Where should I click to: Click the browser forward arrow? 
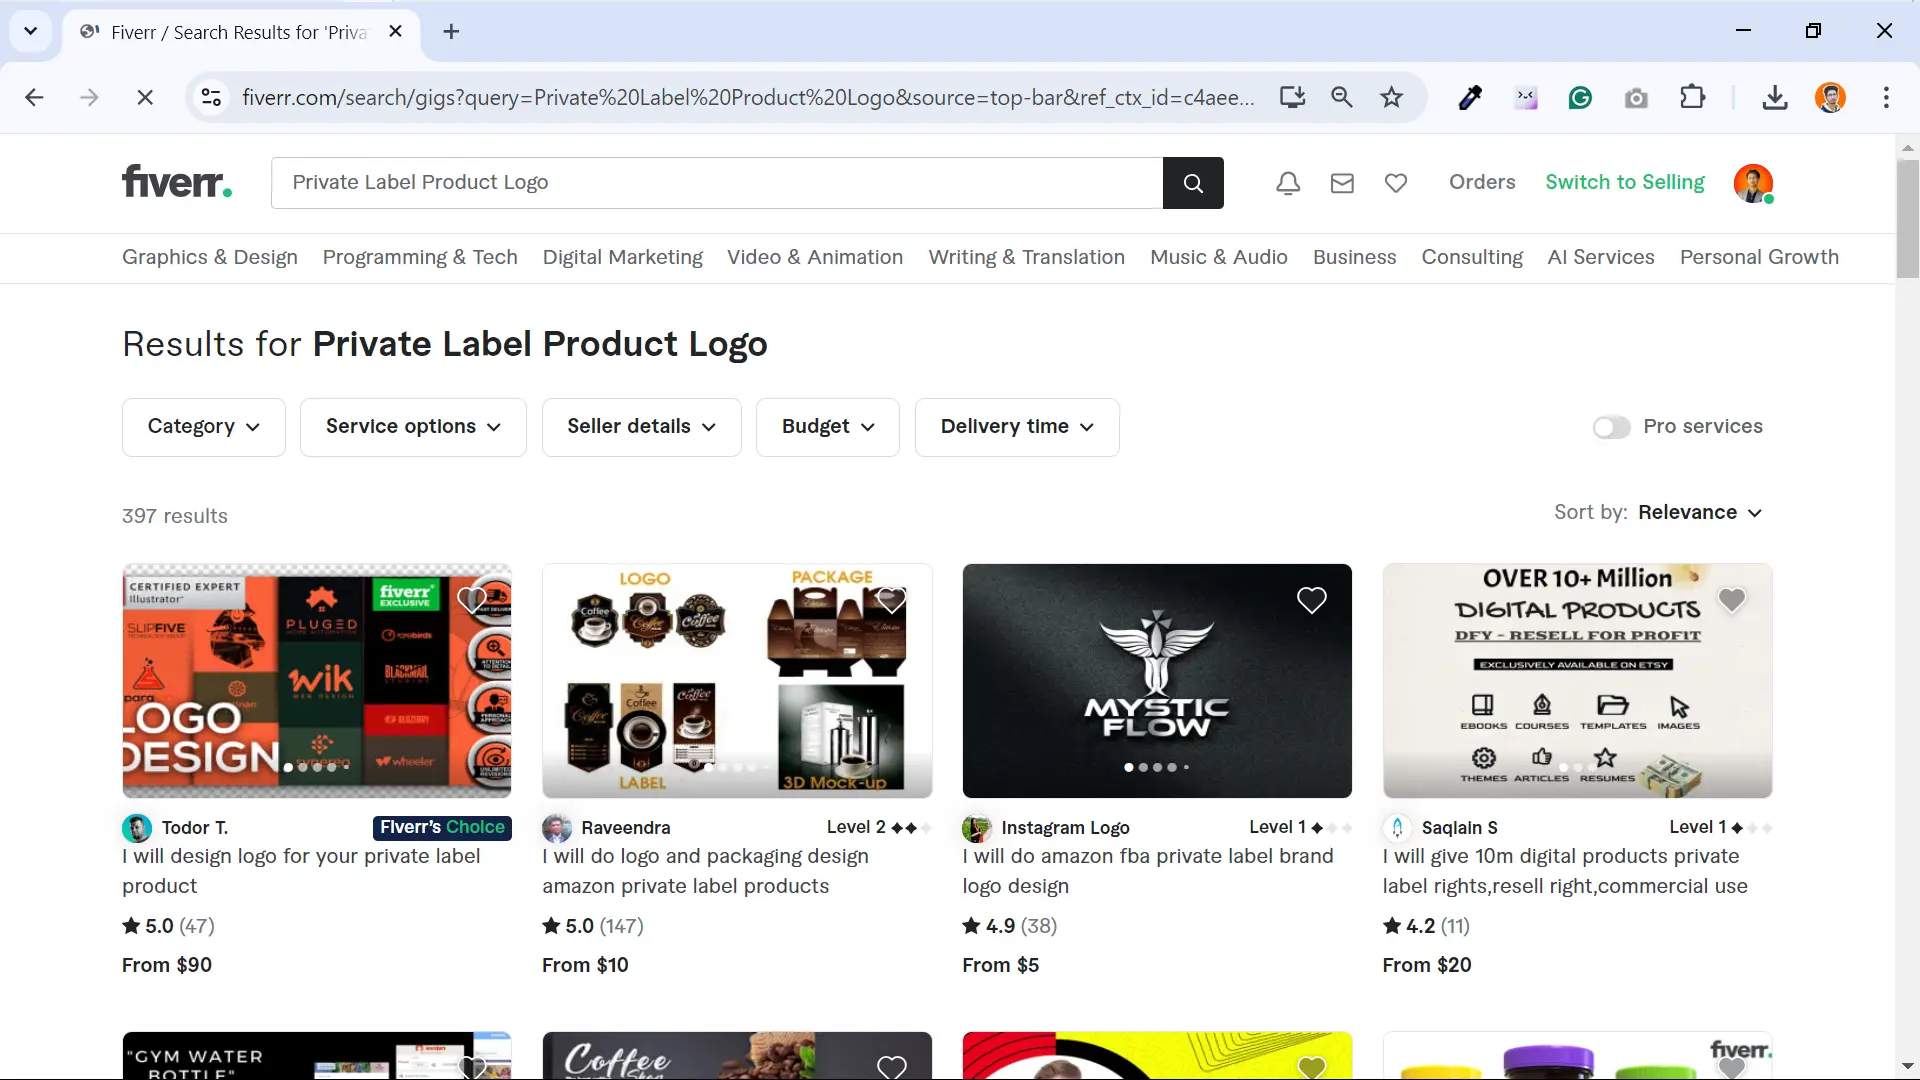[x=89, y=97]
